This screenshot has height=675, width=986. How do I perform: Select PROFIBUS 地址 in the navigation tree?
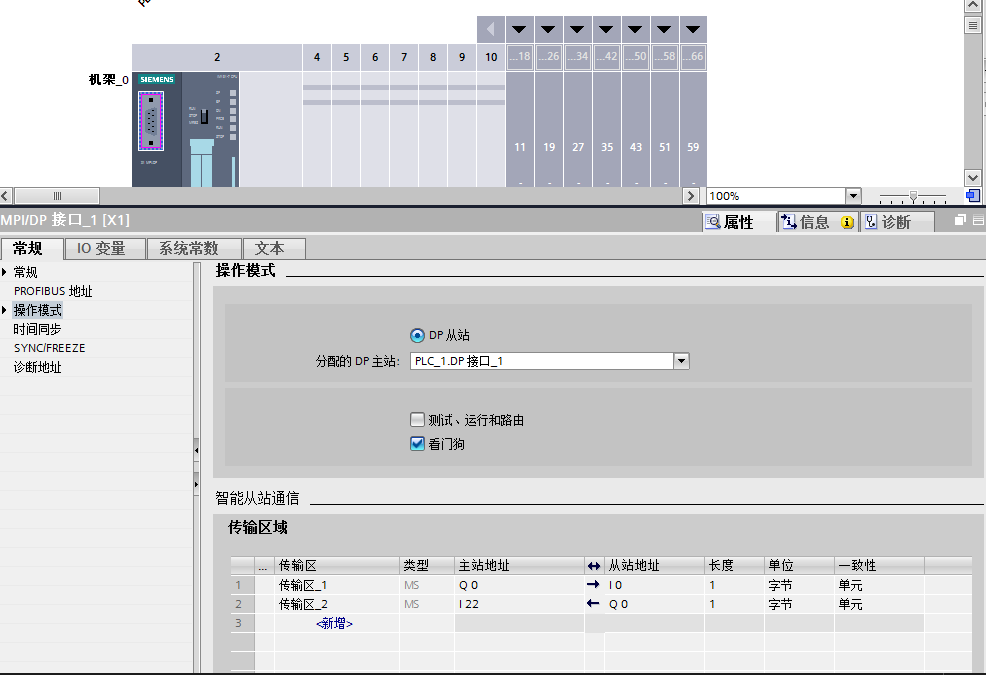[x=53, y=291]
